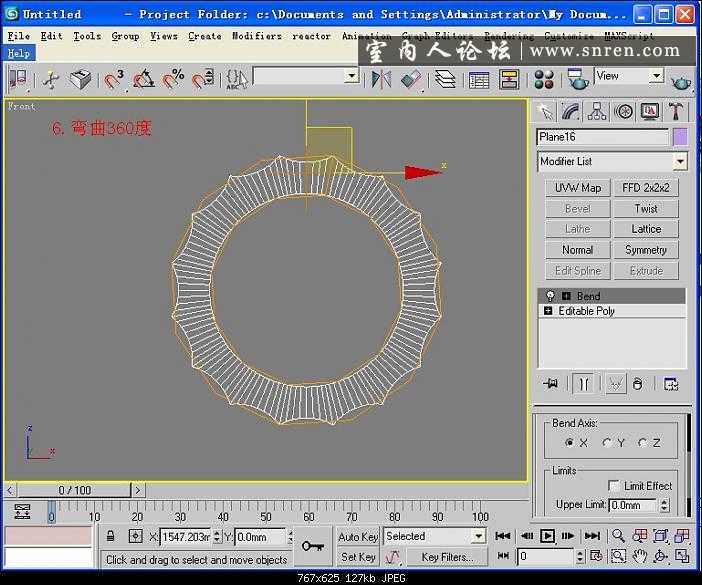Switch to the Modify panel tab
The width and height of the screenshot is (702, 585).
coord(571,111)
